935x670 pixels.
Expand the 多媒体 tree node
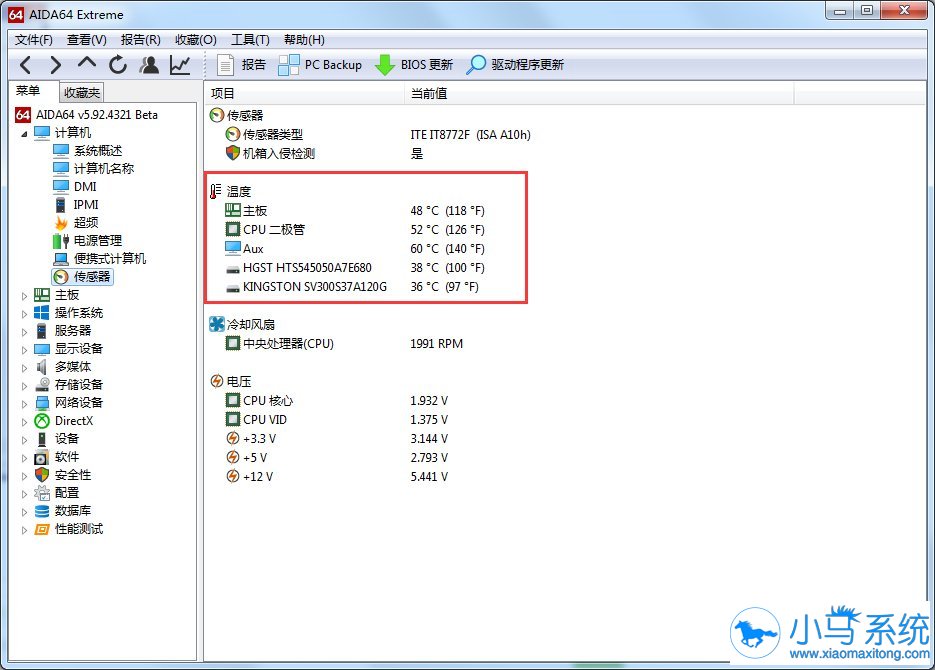pos(24,368)
